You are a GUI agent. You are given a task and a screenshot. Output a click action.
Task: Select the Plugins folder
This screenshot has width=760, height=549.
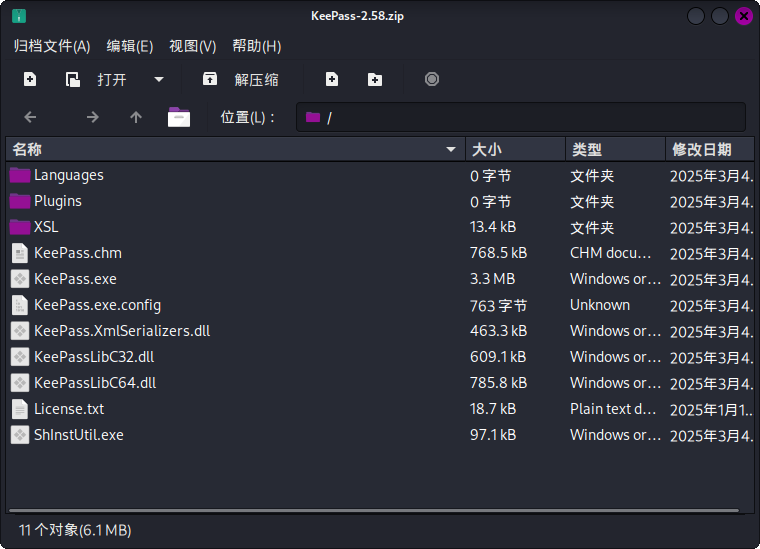coord(58,201)
